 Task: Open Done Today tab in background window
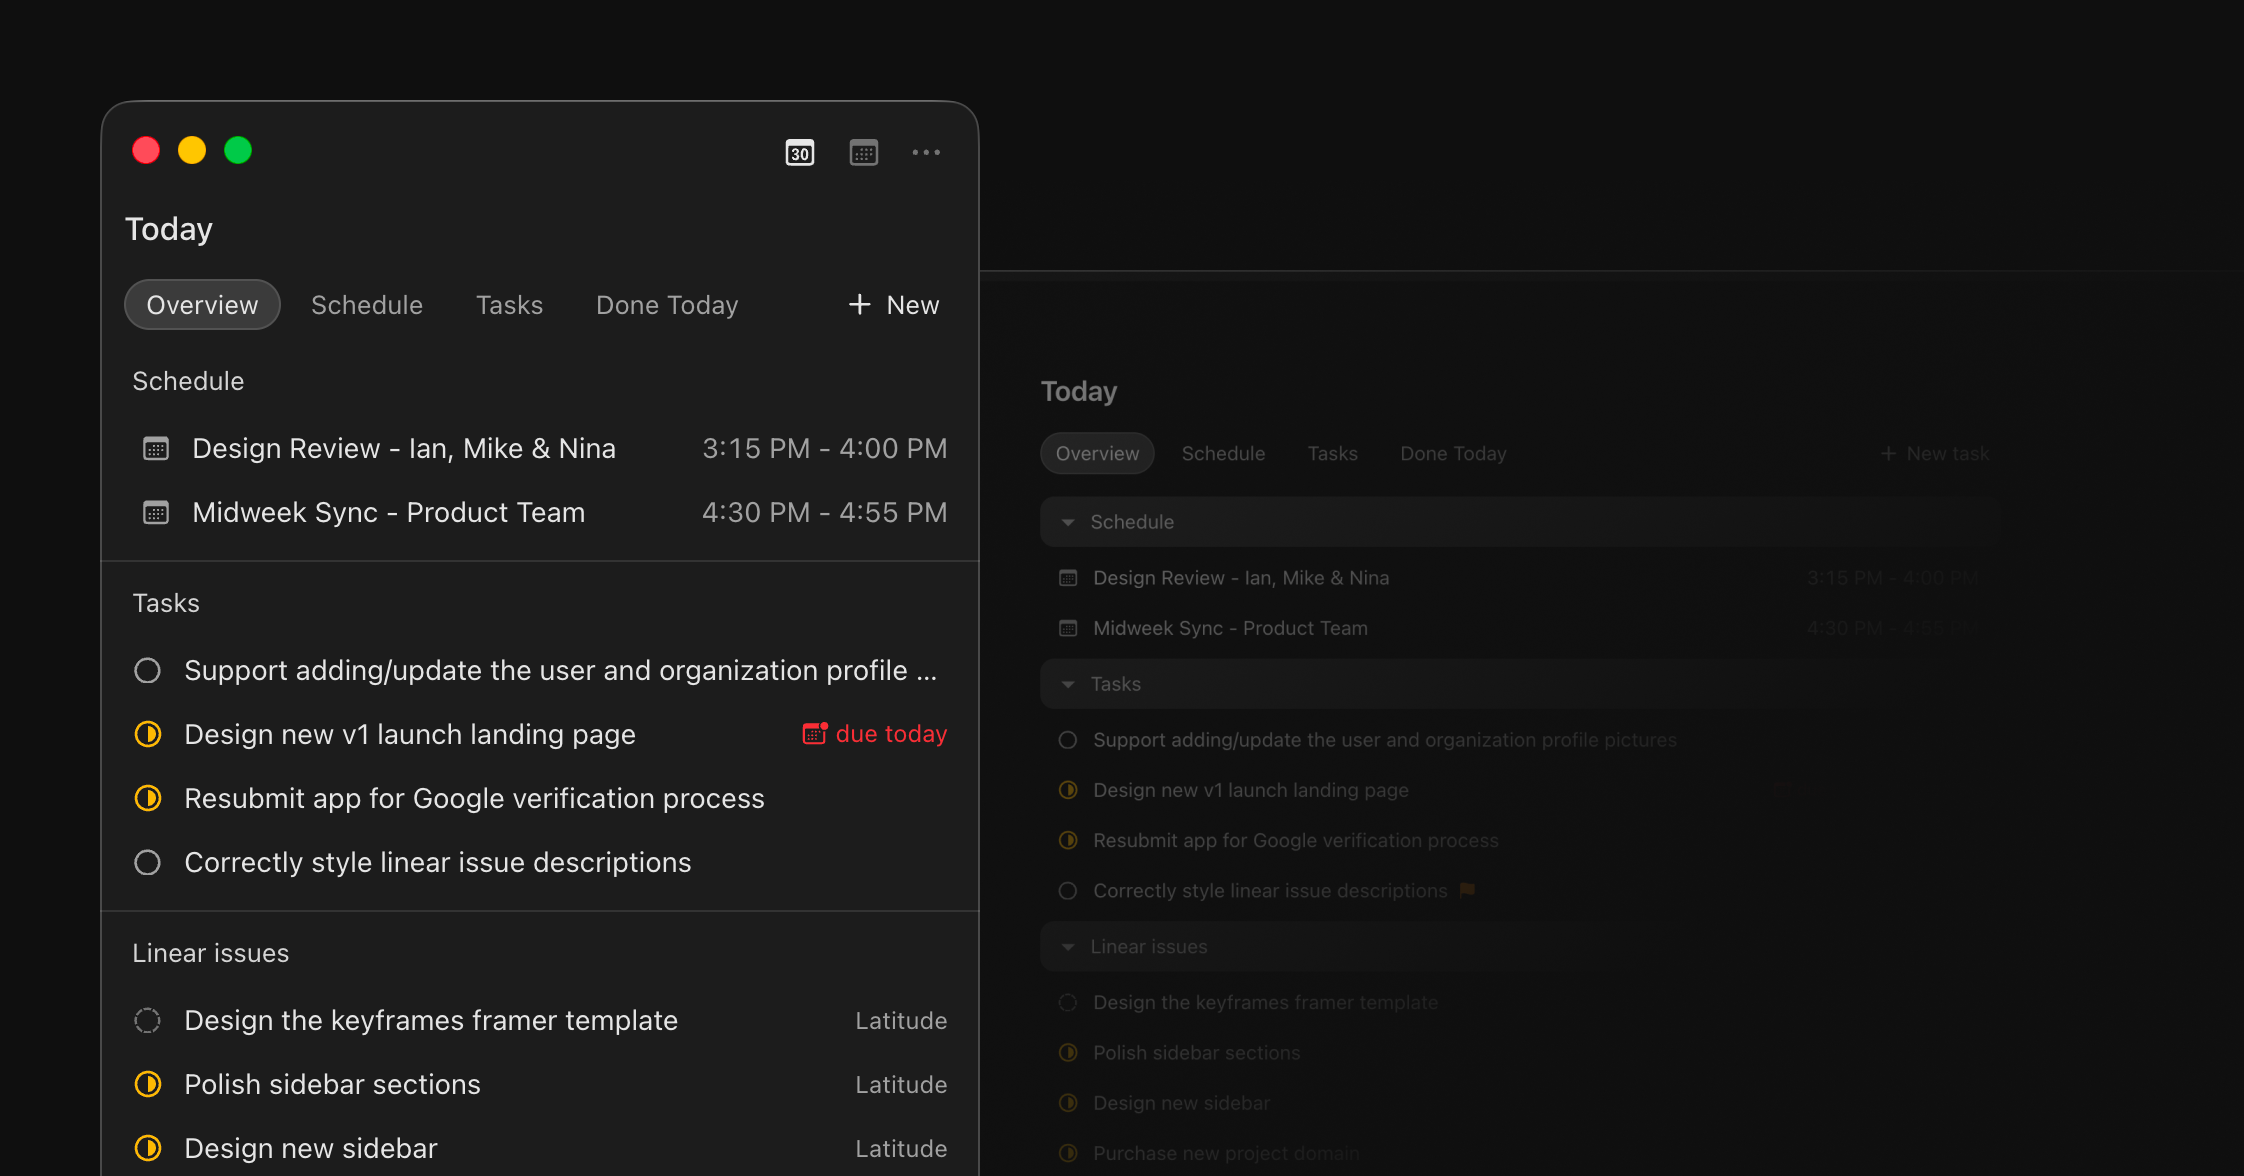click(1453, 453)
